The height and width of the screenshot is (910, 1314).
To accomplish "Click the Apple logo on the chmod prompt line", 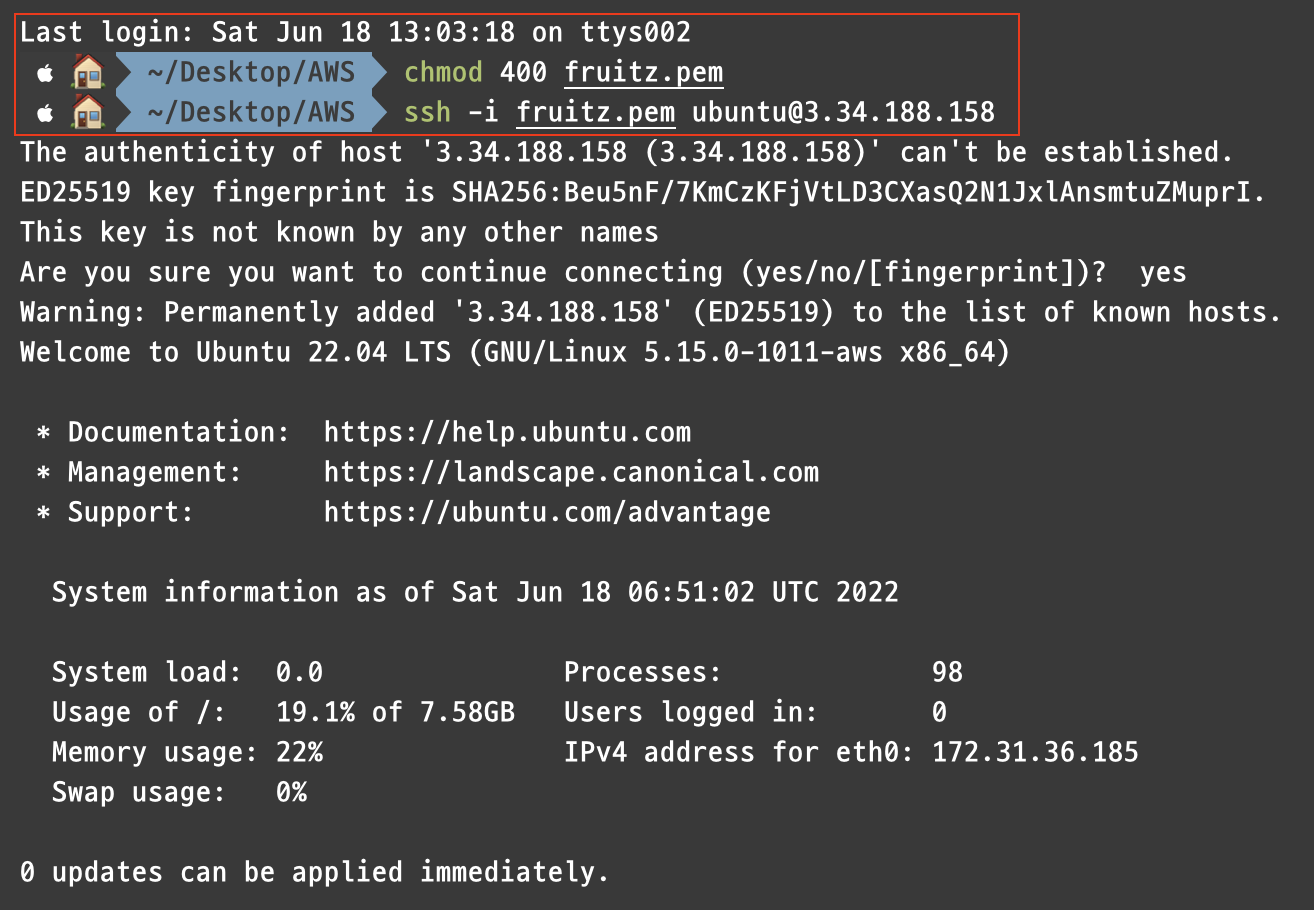I will coord(44,73).
